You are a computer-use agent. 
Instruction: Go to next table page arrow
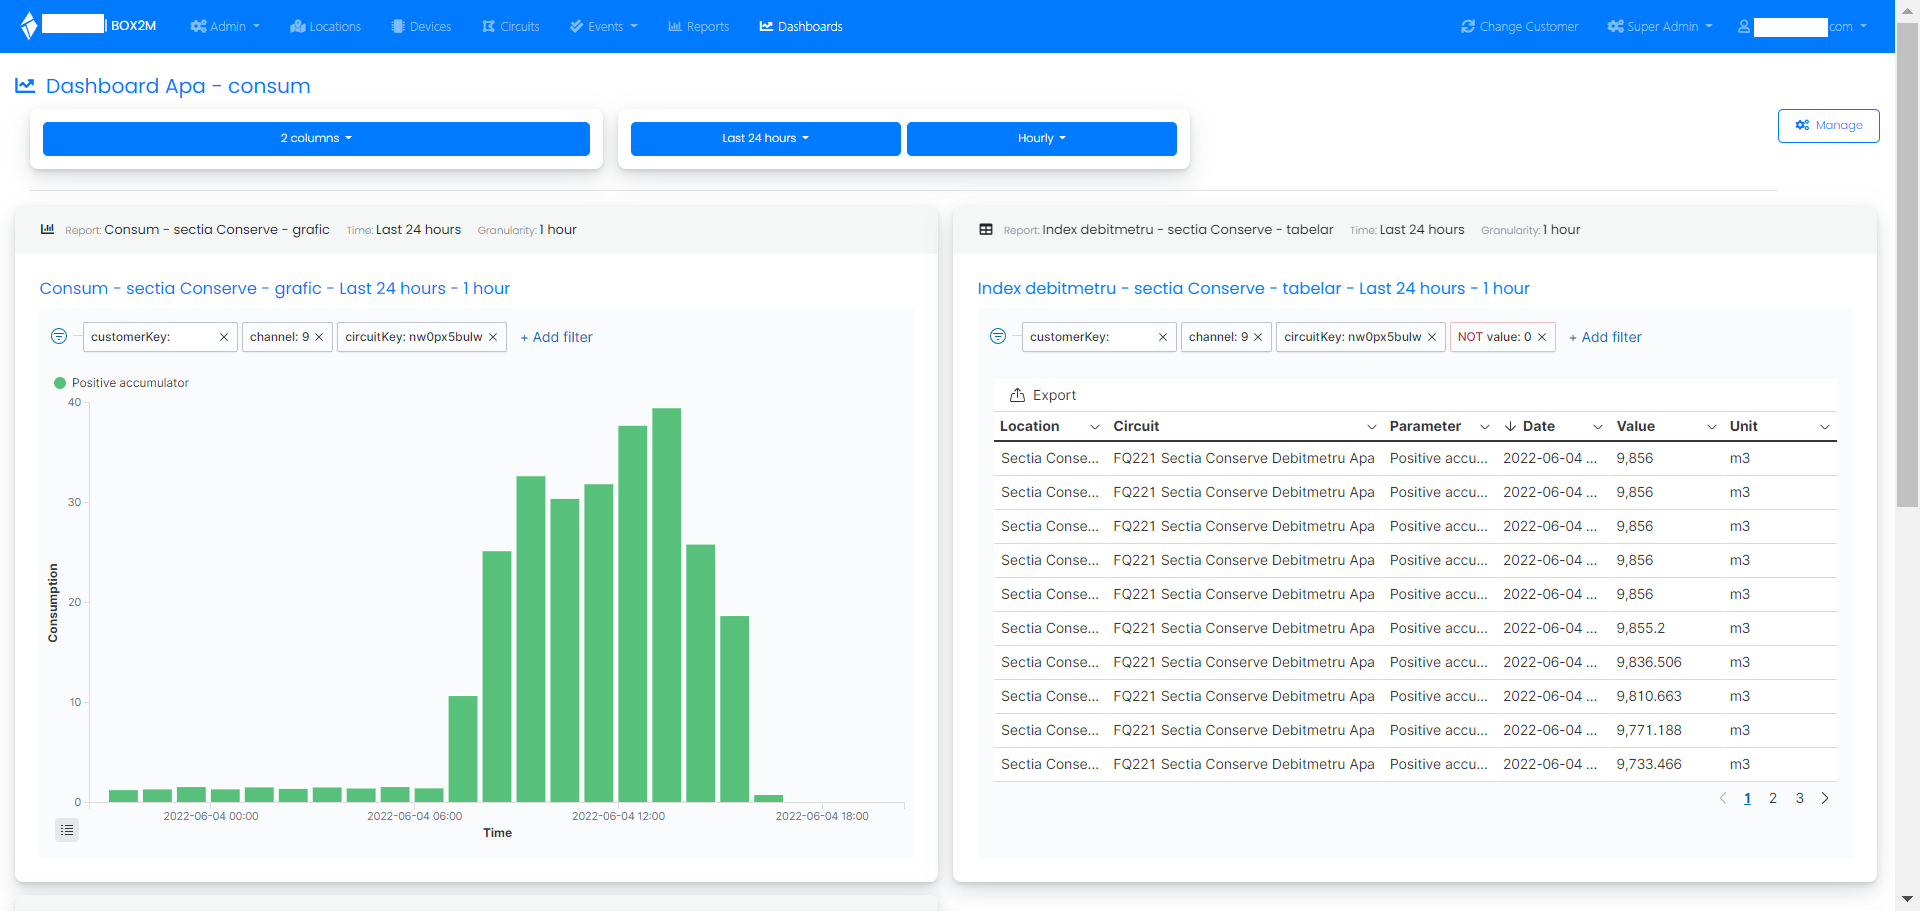click(x=1825, y=799)
